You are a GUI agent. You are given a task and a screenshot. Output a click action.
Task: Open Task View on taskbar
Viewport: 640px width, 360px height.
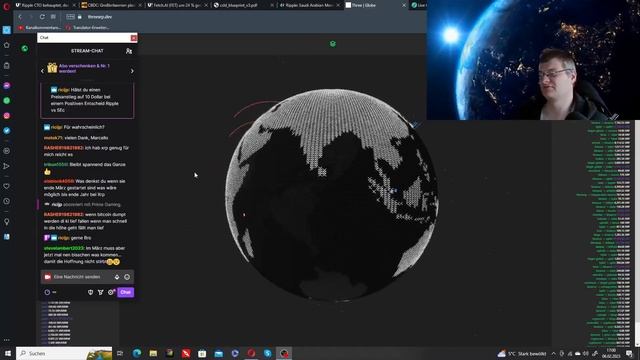click(120, 353)
